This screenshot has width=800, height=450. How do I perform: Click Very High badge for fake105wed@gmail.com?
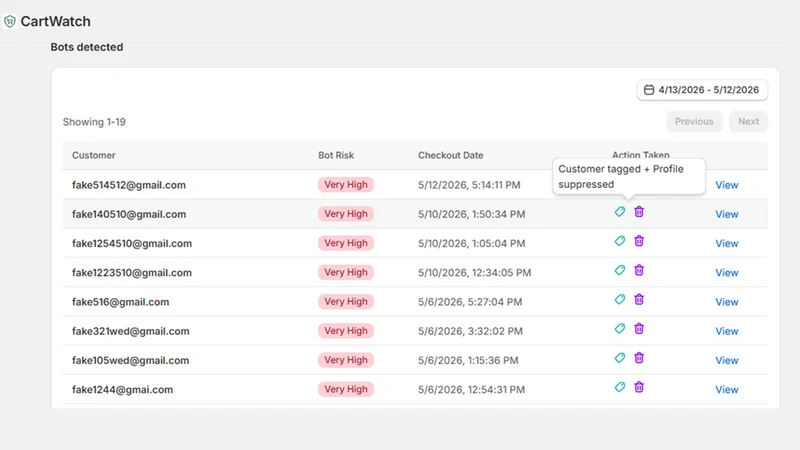click(x=346, y=360)
